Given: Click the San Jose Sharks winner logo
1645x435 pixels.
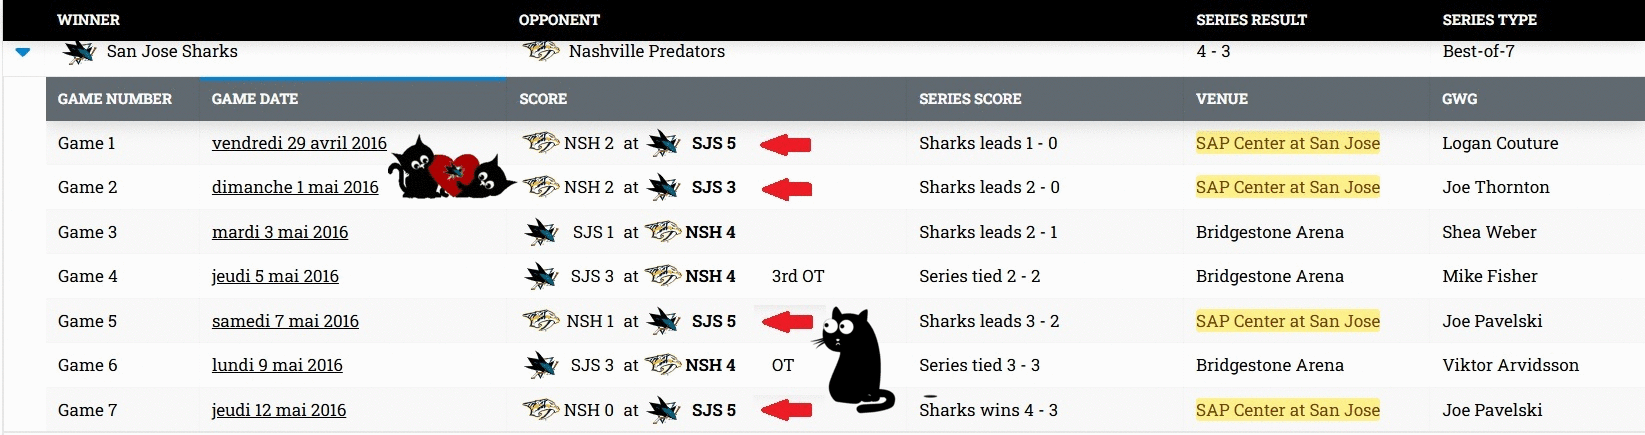Looking at the screenshot, I should (79, 51).
